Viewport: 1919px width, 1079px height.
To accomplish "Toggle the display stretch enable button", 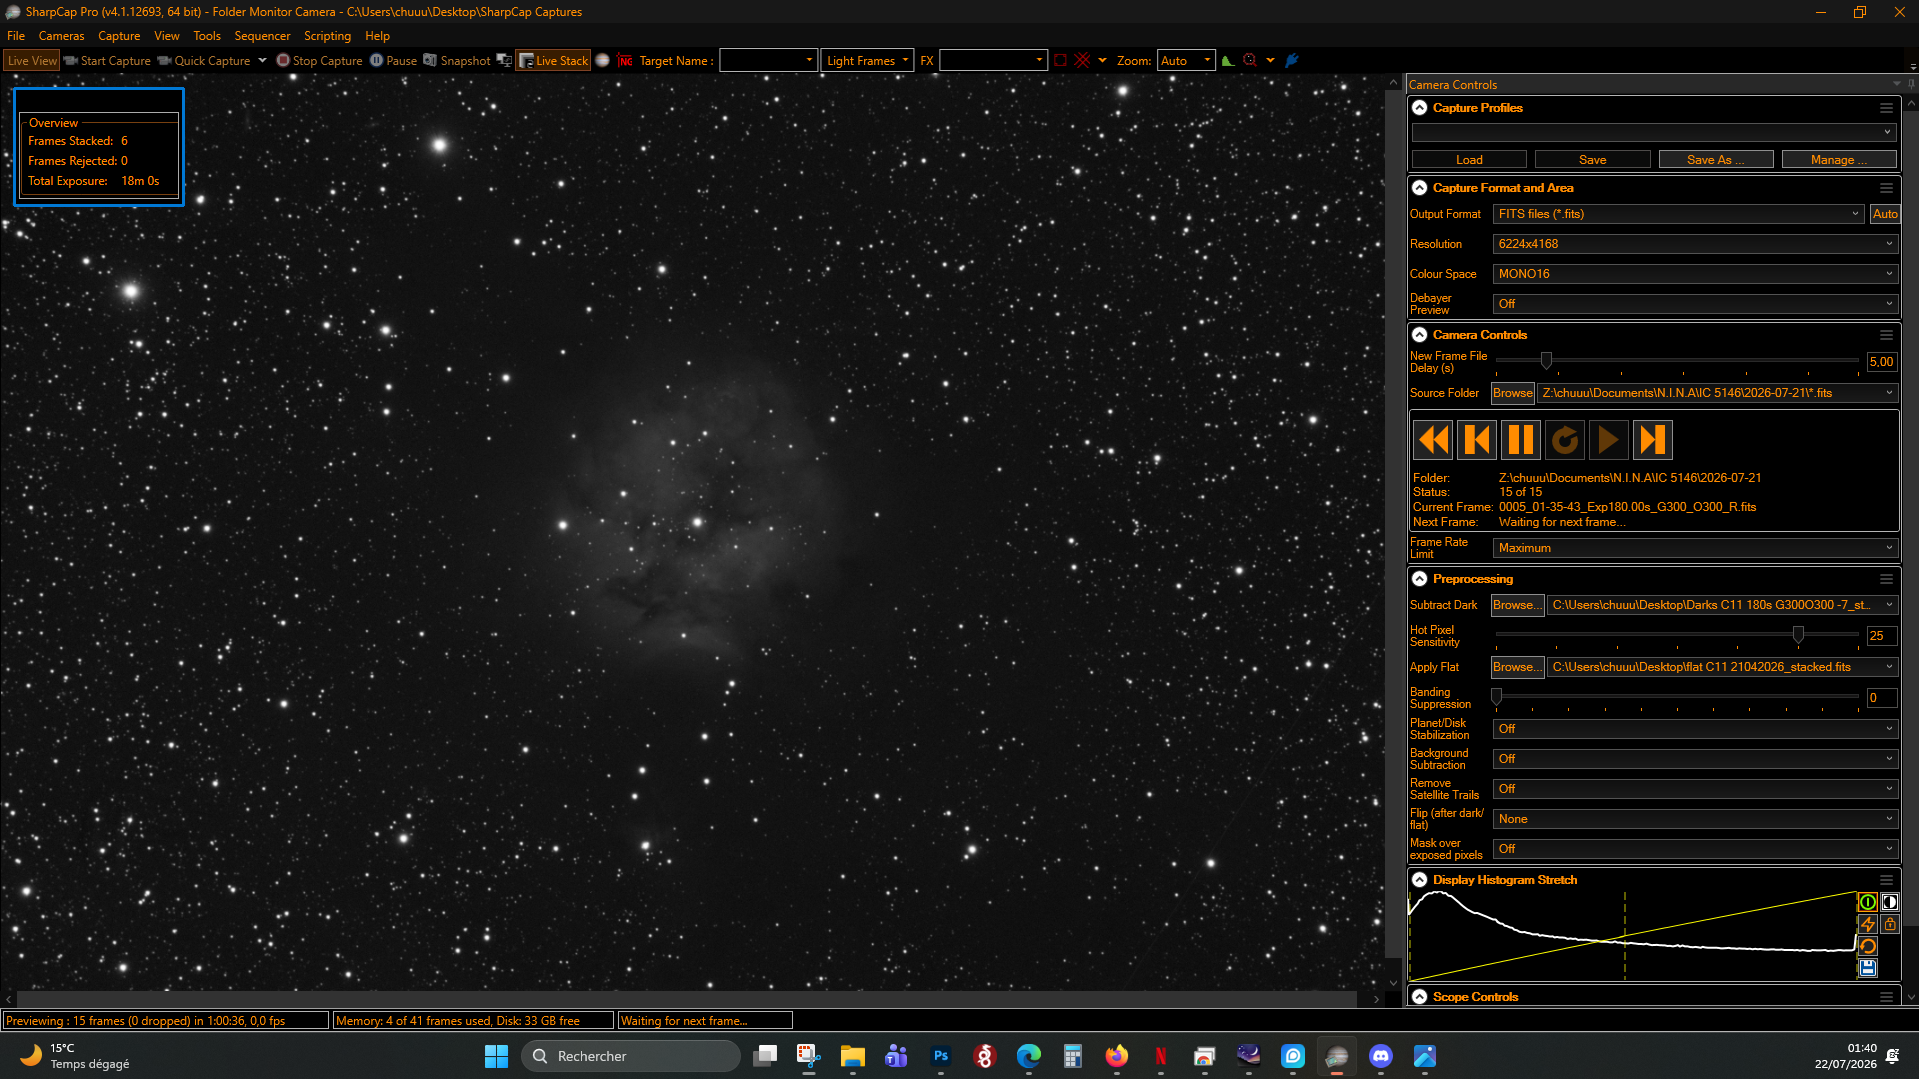I will (x=1867, y=902).
